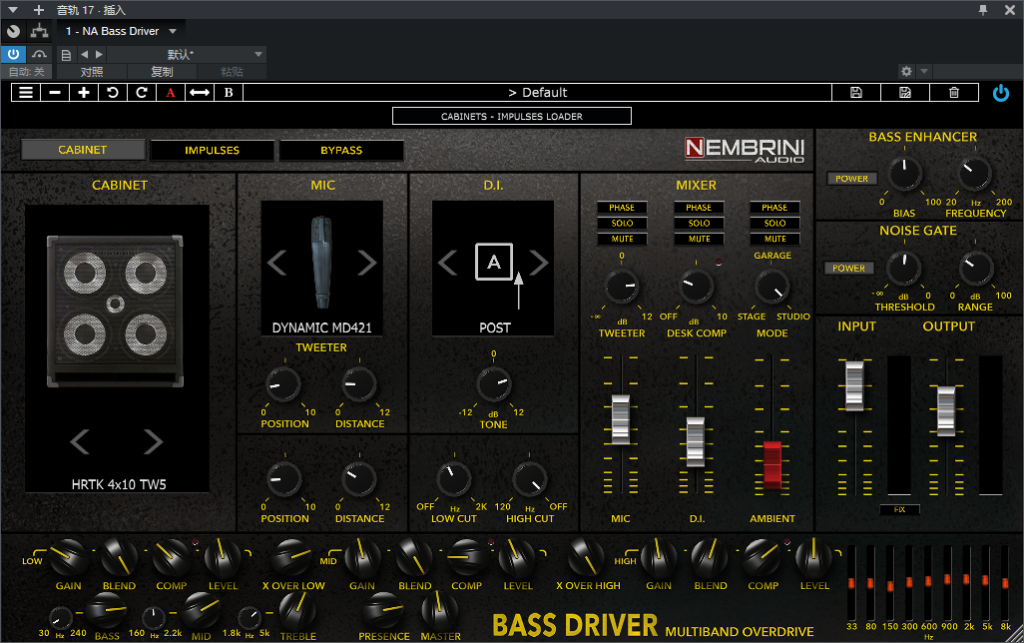1024x643 pixels.
Task: Go to the next host preset arrow
Action: tap(99, 55)
